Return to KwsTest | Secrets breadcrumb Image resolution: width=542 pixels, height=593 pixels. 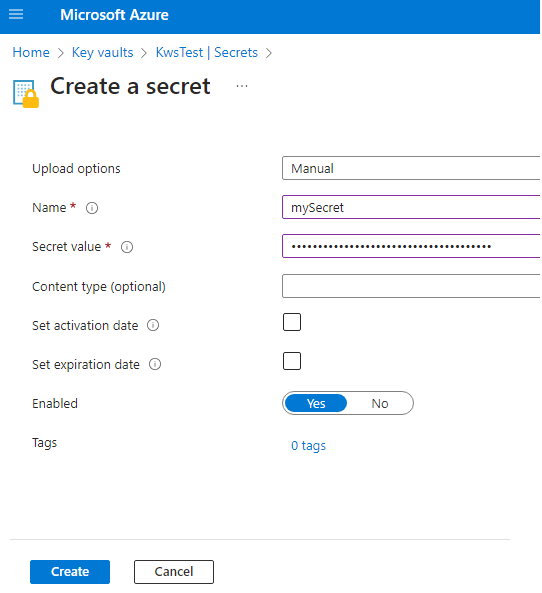tap(207, 52)
